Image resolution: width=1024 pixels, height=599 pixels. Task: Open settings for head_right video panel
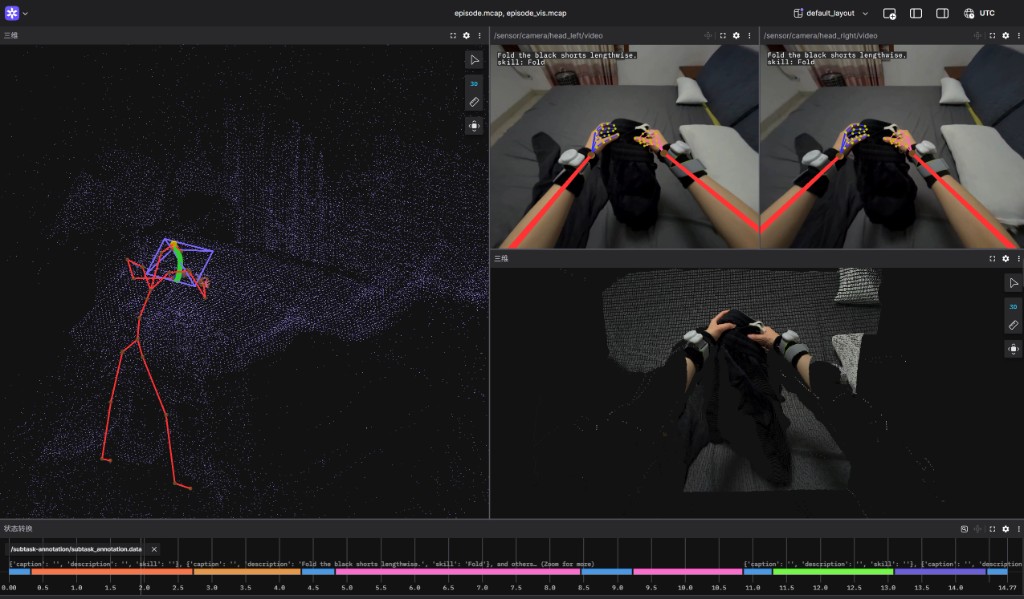pyautogui.click(x=1006, y=35)
